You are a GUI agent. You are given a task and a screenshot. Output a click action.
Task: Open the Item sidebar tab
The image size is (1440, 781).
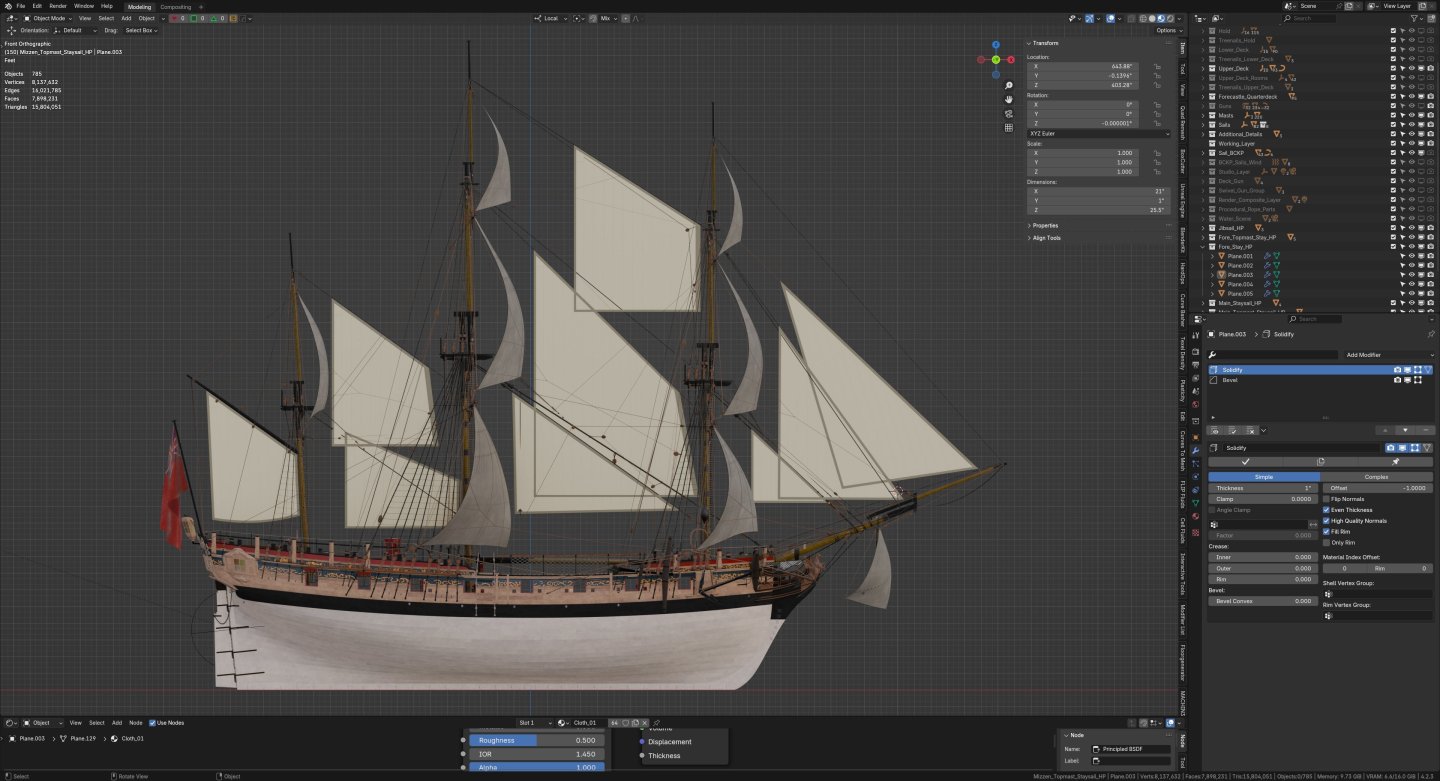[1182, 47]
